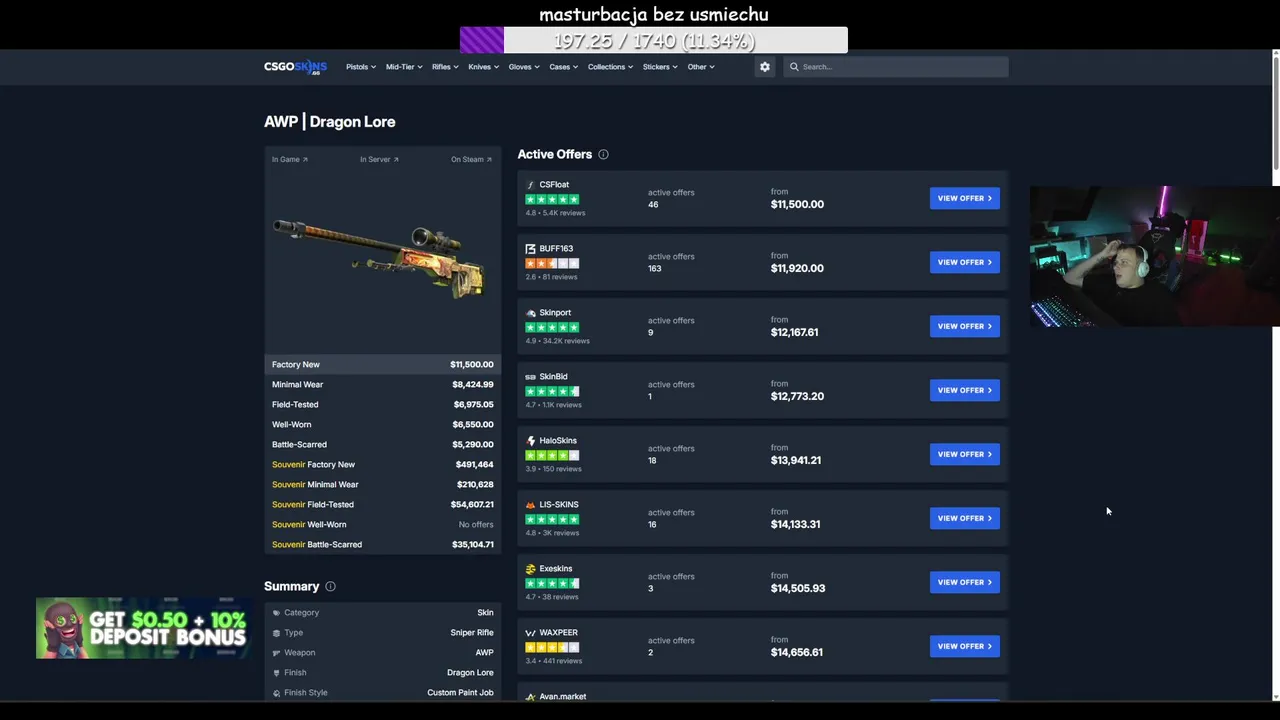Select the Well-Worn price row
Image resolution: width=1280 pixels, height=720 pixels.
(383, 424)
